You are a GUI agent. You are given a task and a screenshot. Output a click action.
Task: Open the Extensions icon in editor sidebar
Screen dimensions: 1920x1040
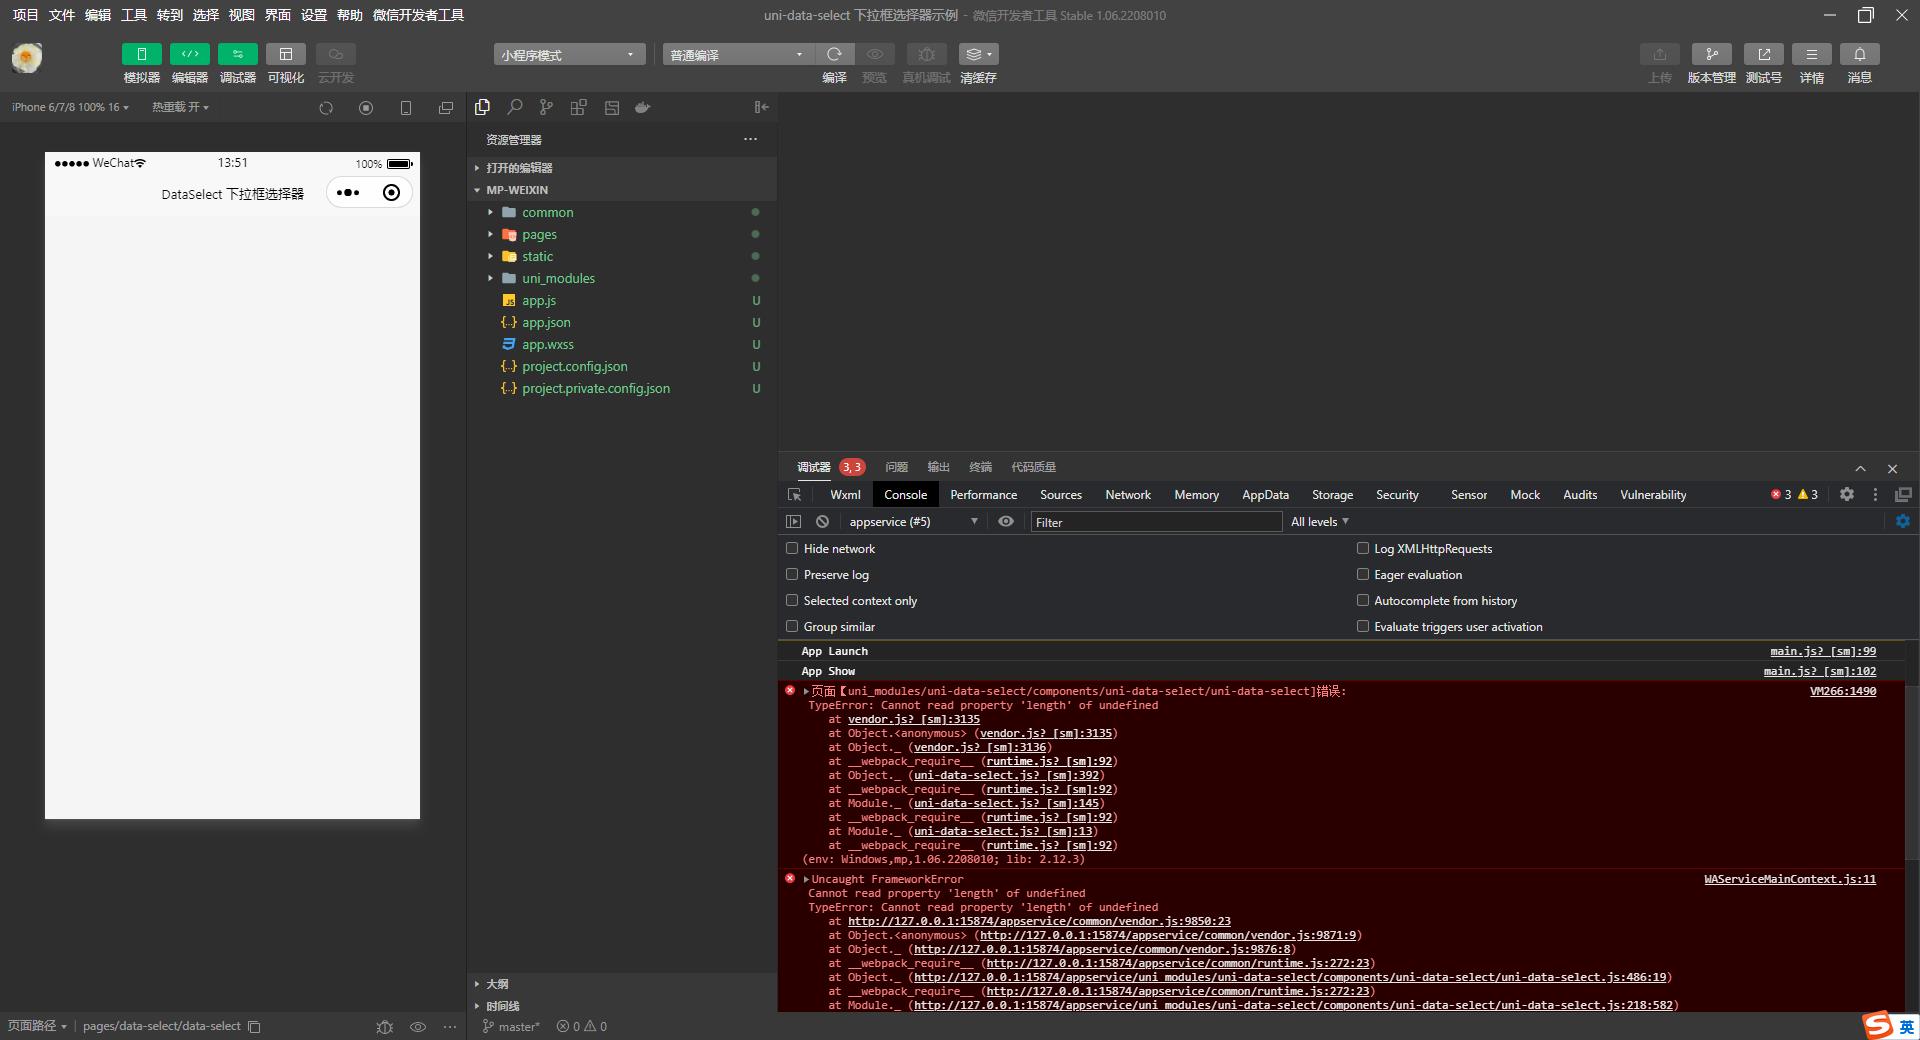pos(578,107)
